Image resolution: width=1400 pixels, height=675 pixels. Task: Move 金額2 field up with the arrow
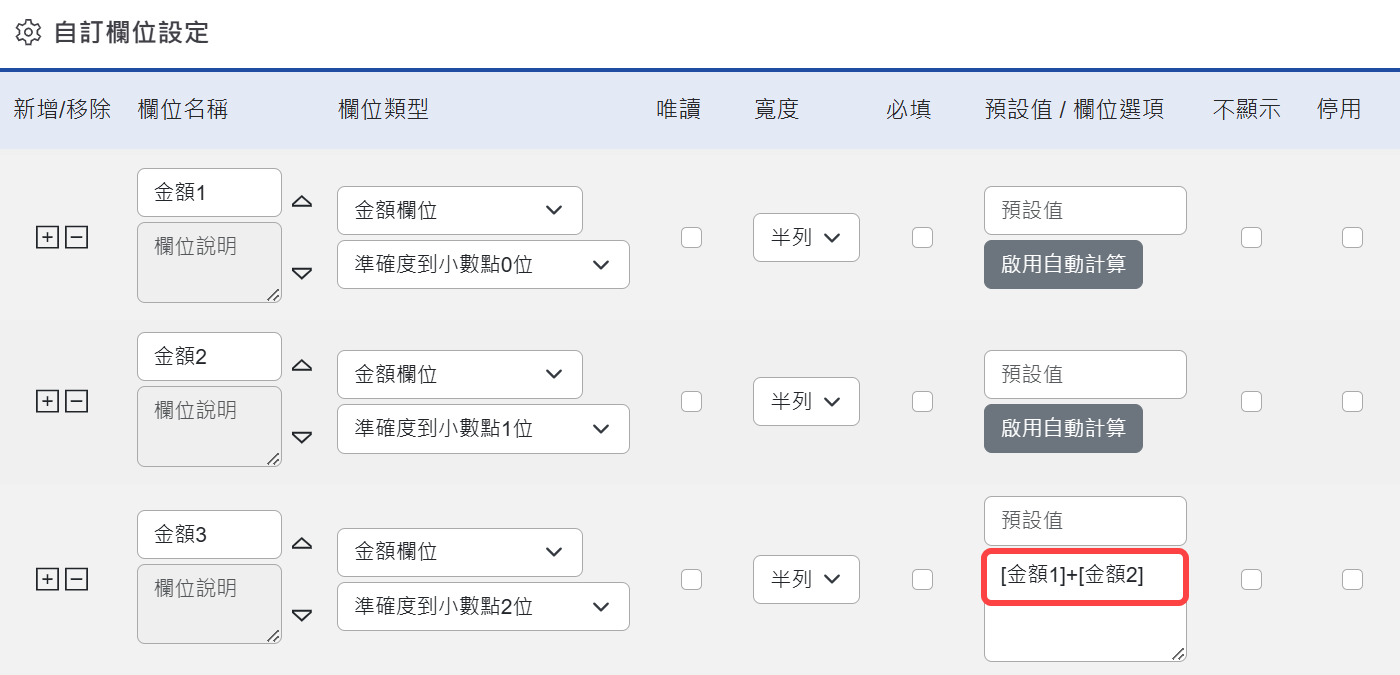(302, 366)
